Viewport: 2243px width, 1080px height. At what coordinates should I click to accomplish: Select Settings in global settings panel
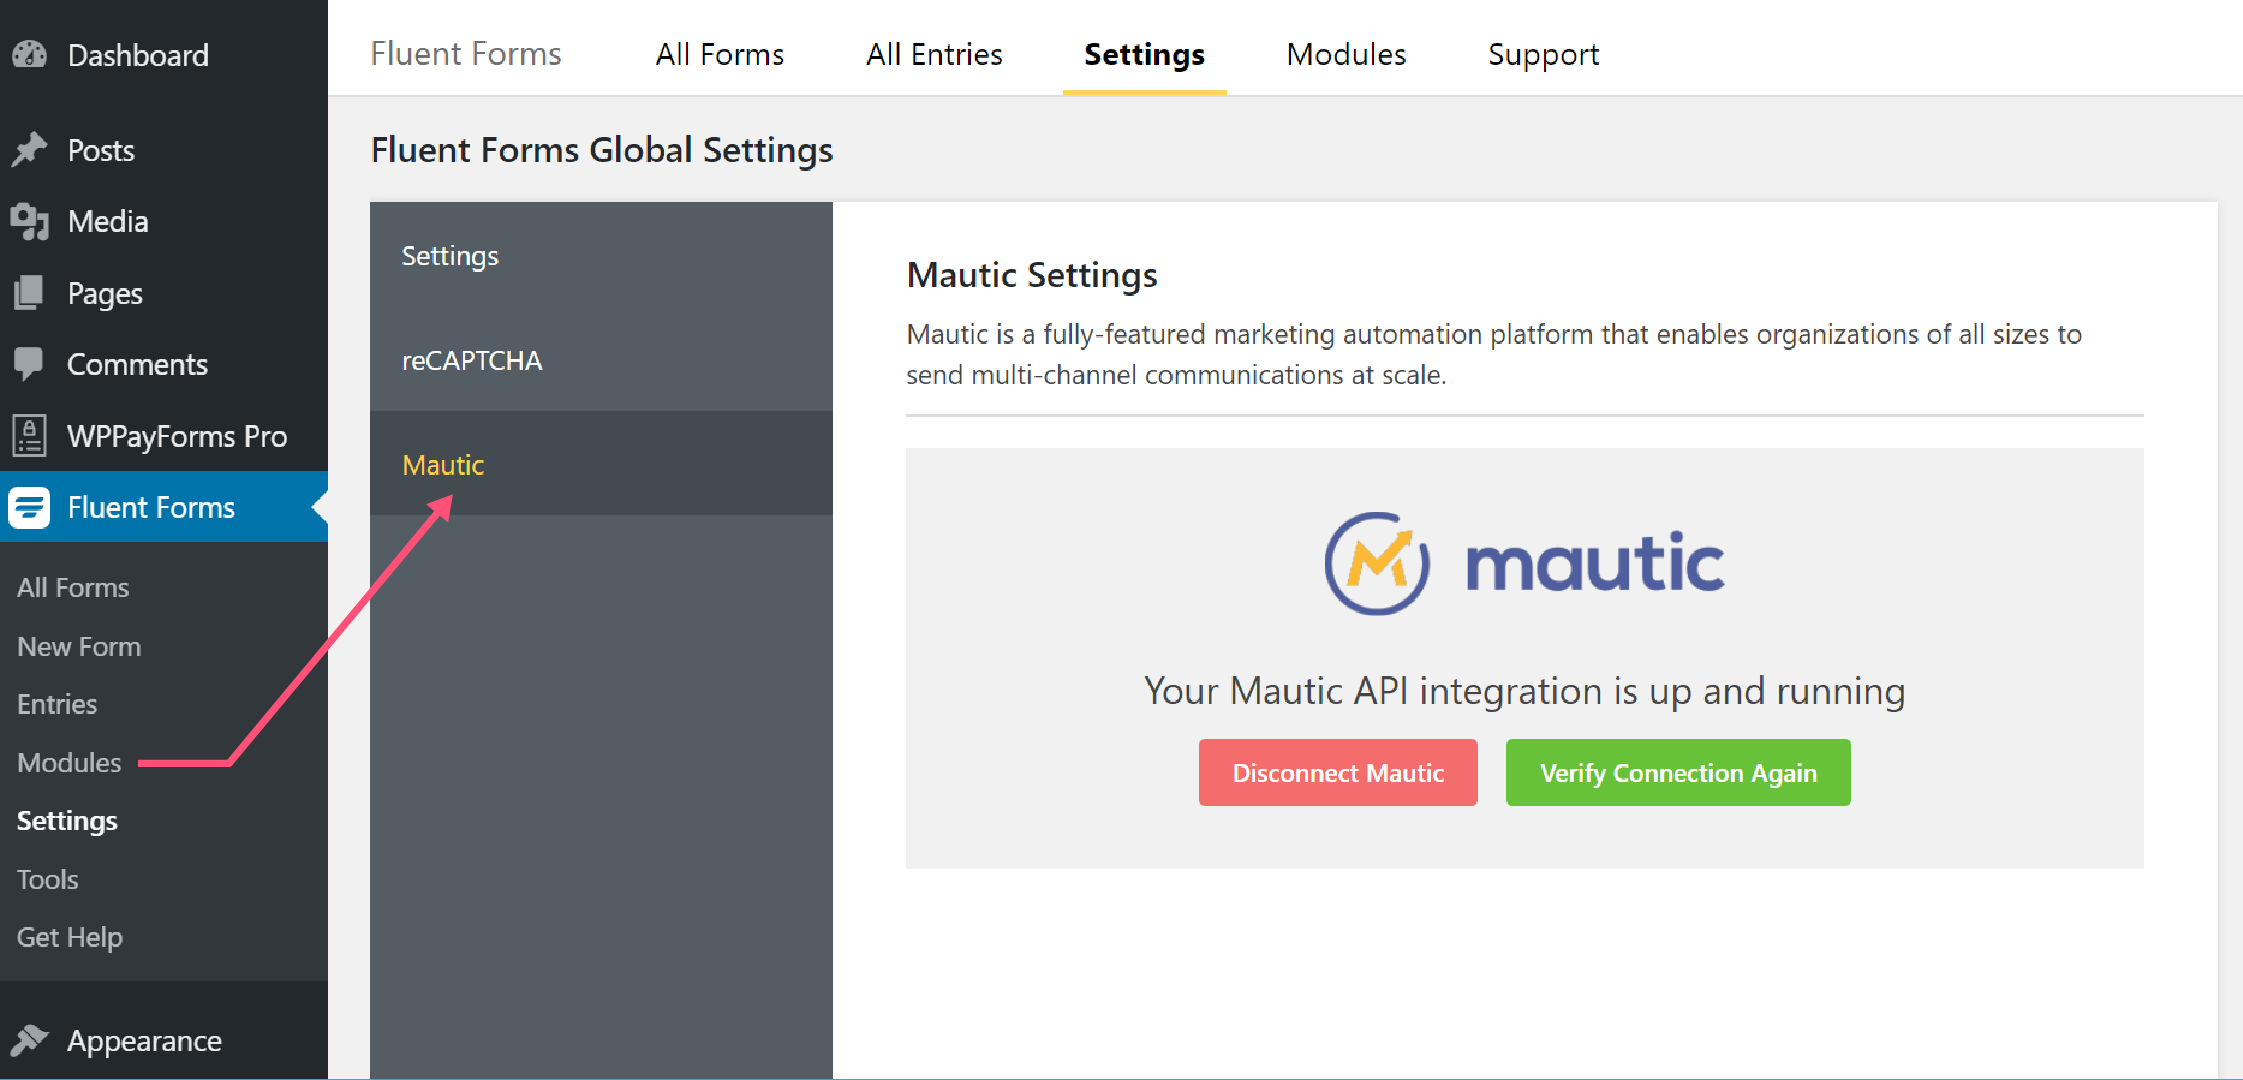pos(601,255)
